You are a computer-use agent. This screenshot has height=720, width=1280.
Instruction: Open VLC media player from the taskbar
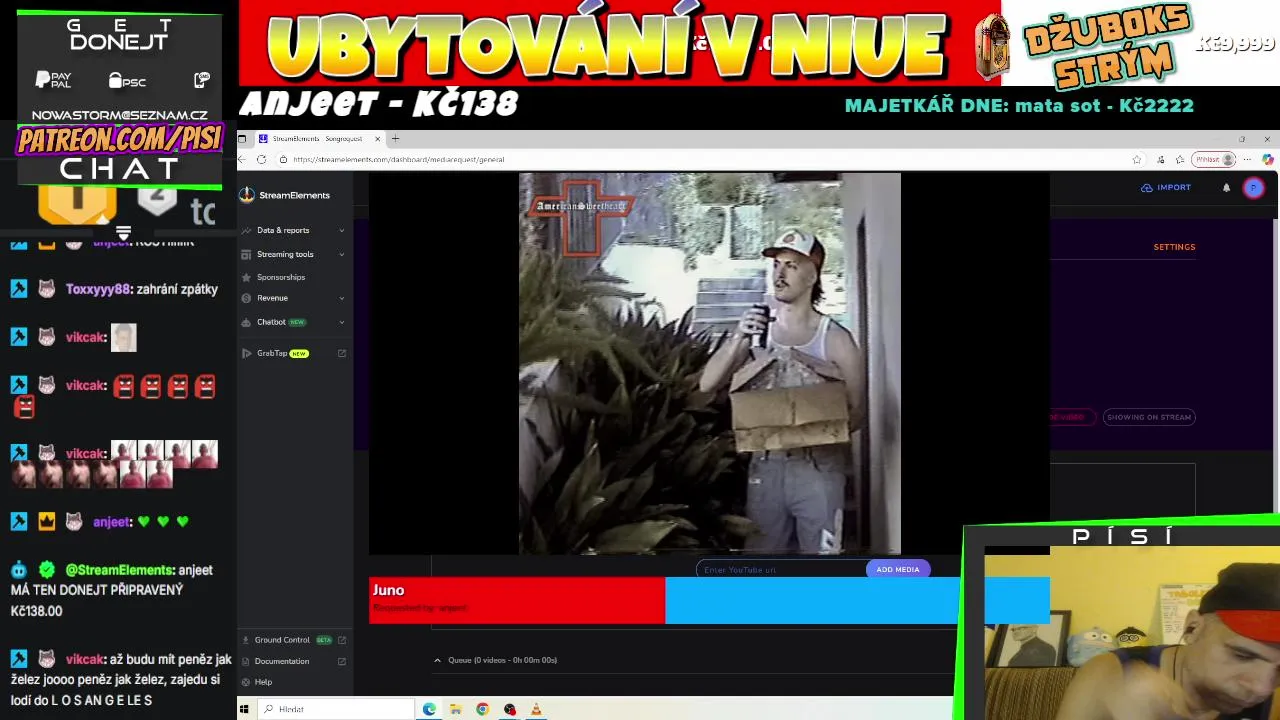[x=536, y=709]
